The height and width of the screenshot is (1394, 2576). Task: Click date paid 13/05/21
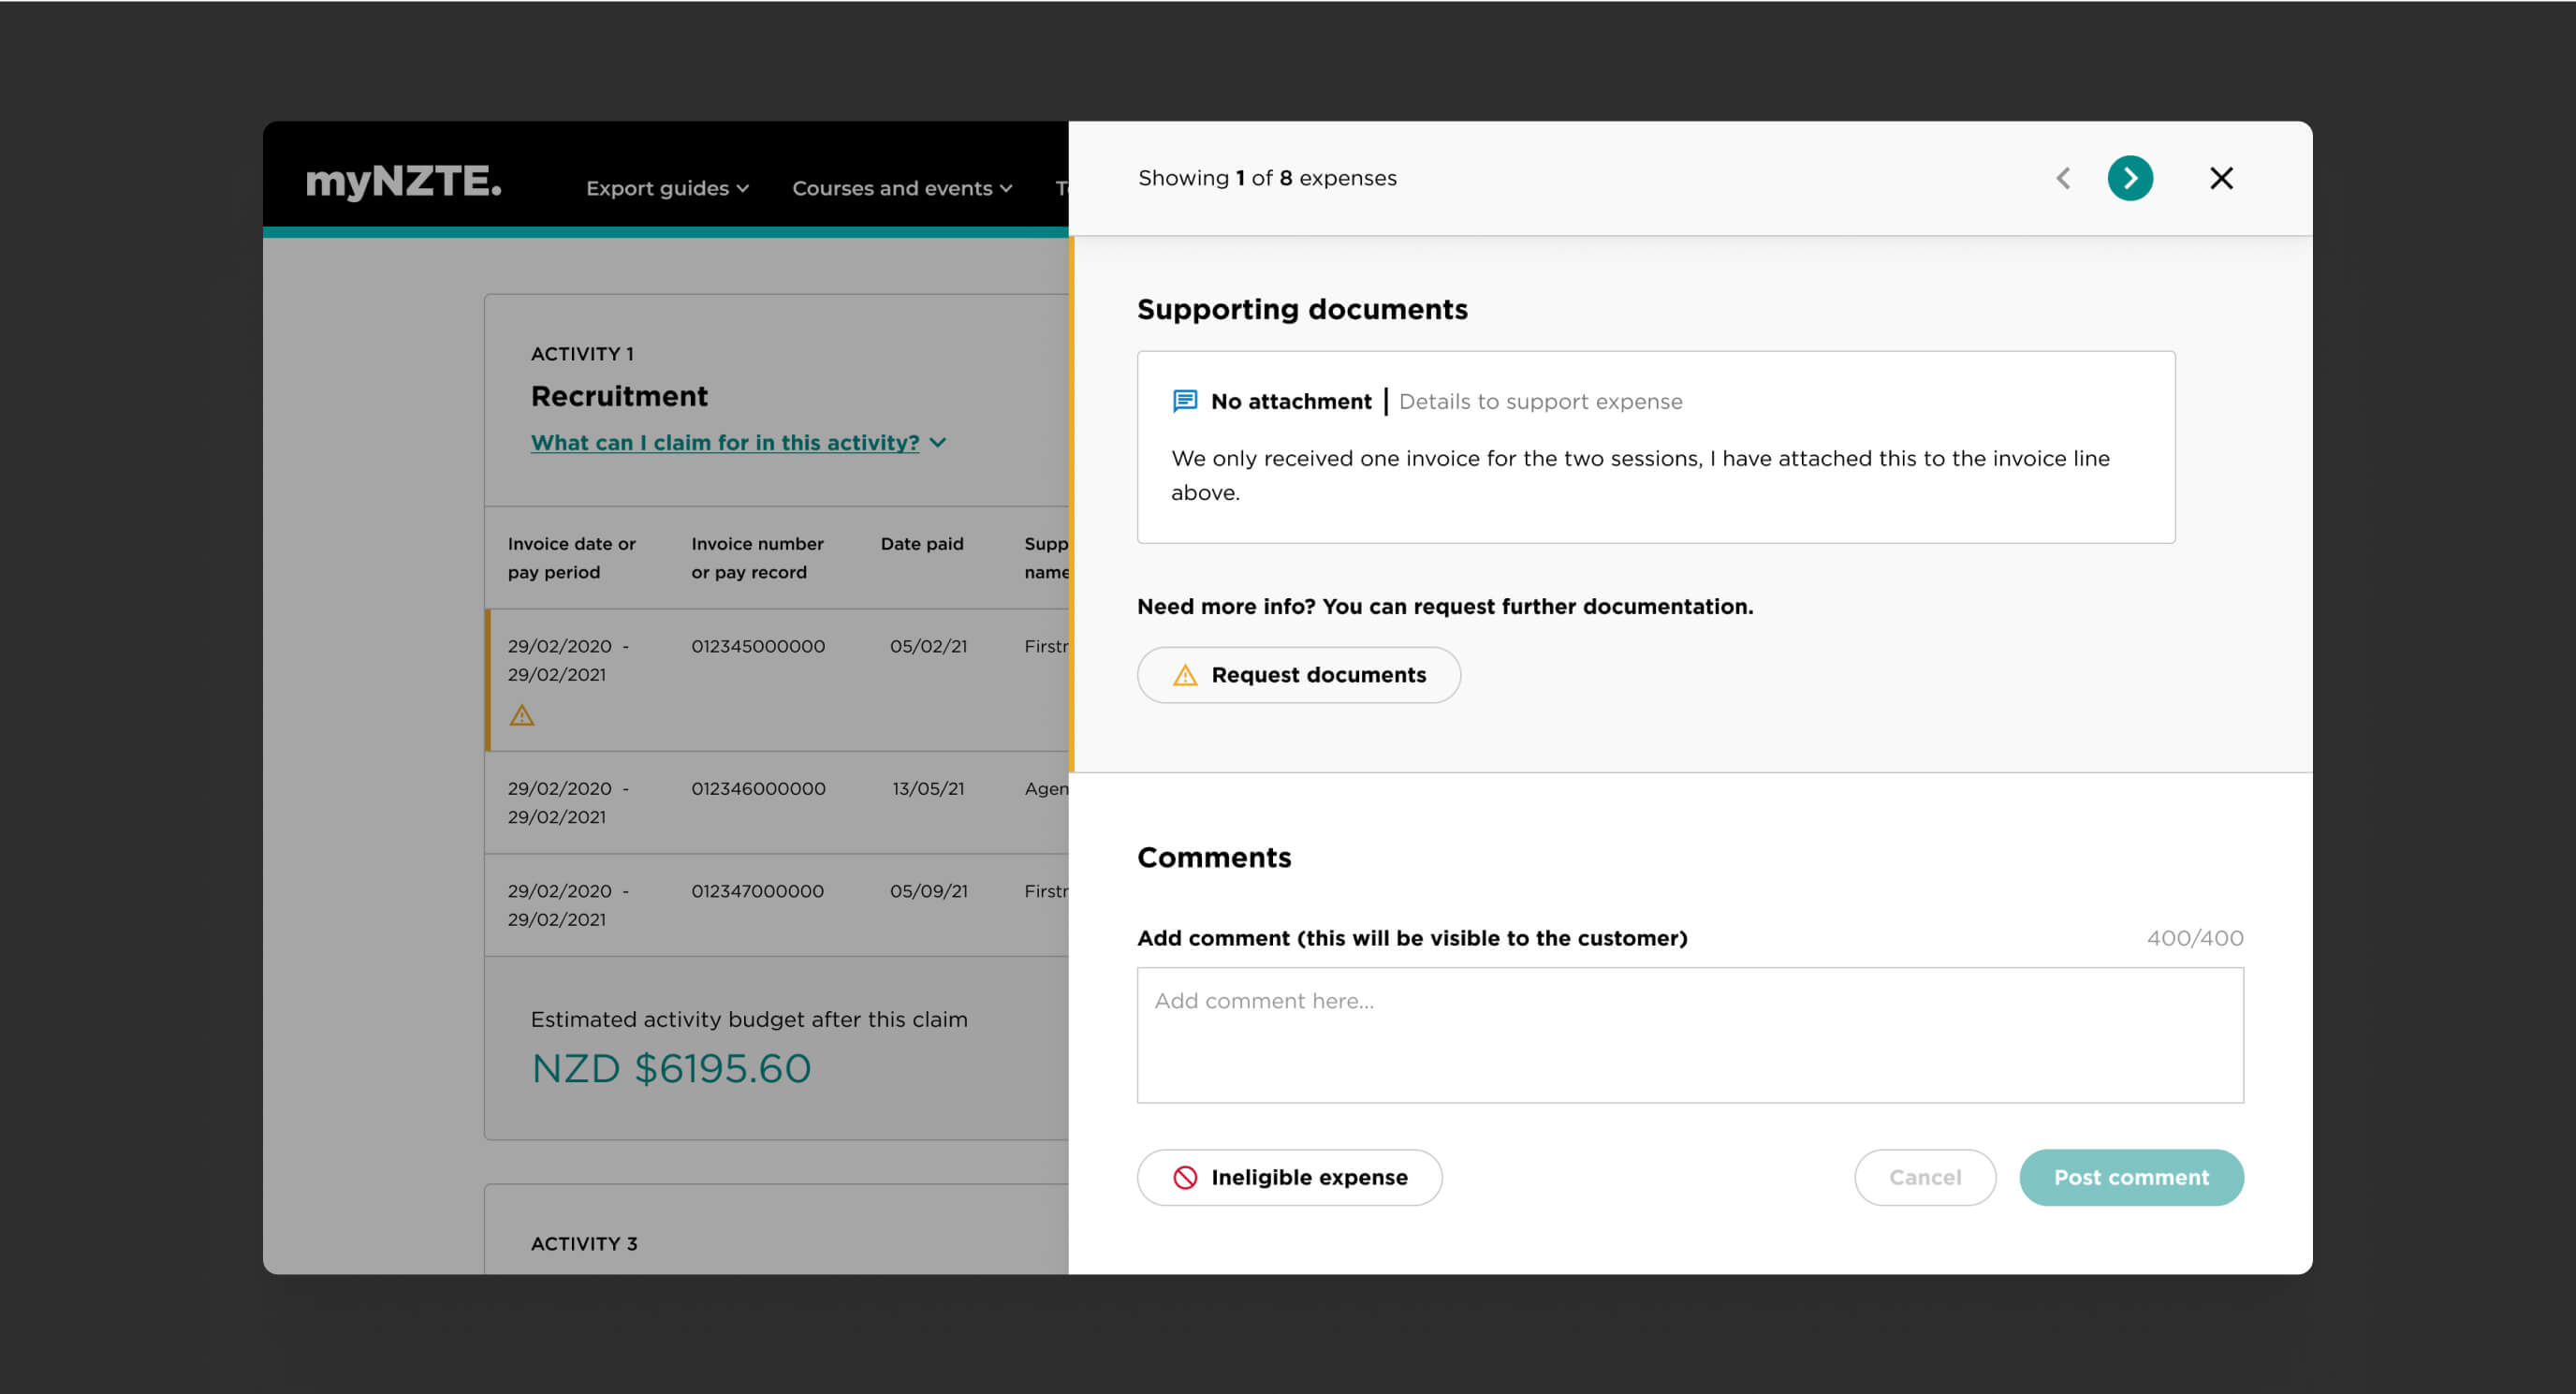click(928, 788)
